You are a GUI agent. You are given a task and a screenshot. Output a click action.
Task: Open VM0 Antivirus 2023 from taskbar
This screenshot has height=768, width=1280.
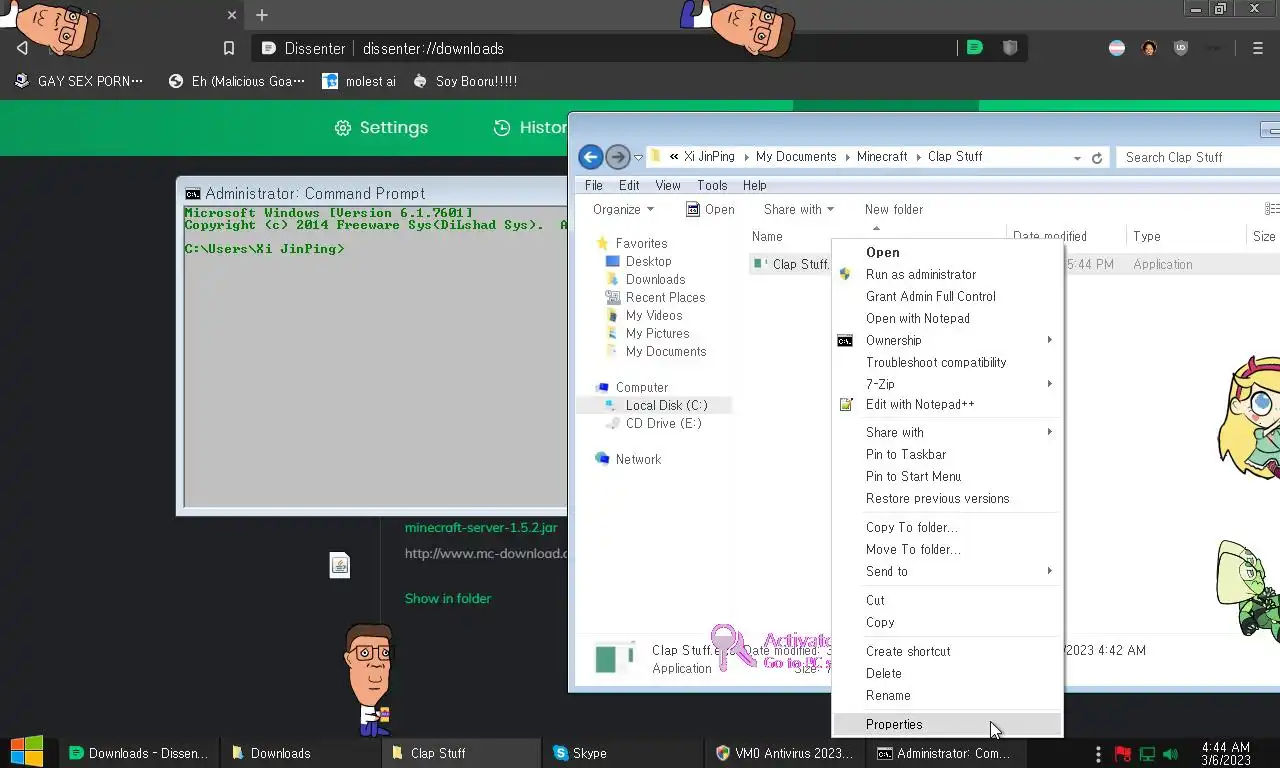tap(785, 753)
